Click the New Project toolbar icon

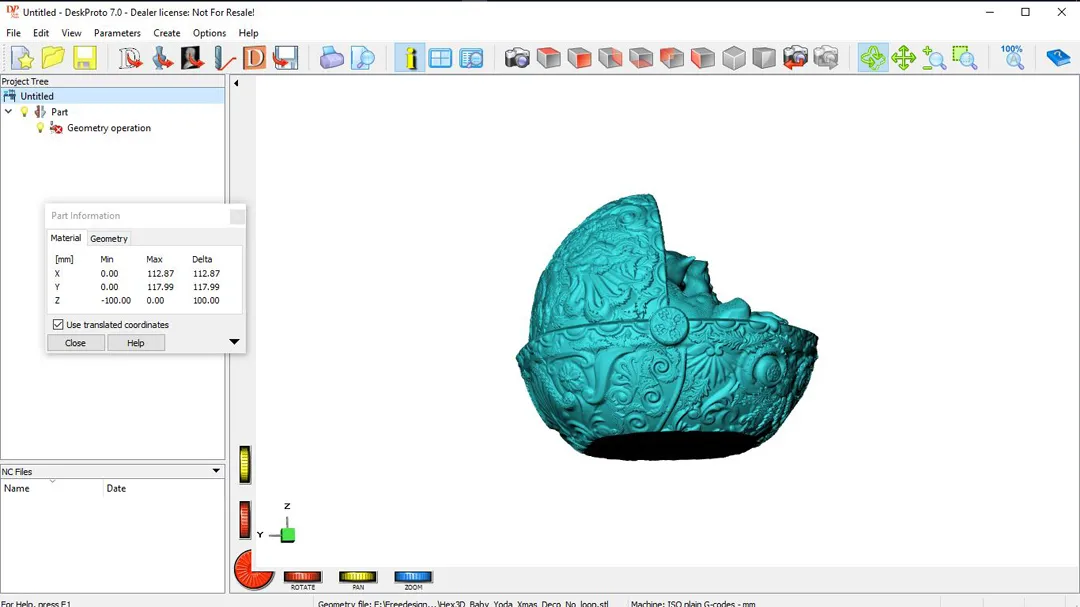[22, 58]
